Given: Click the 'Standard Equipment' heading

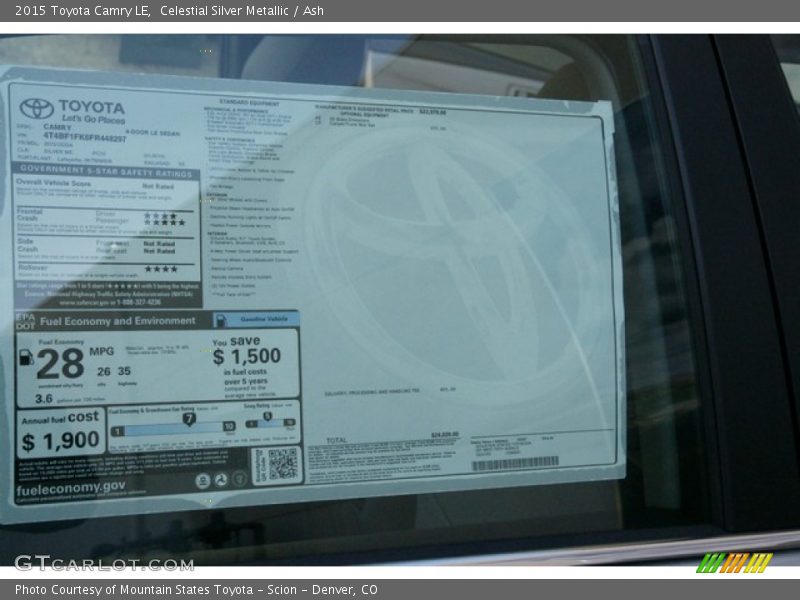Looking at the screenshot, I should [x=249, y=103].
